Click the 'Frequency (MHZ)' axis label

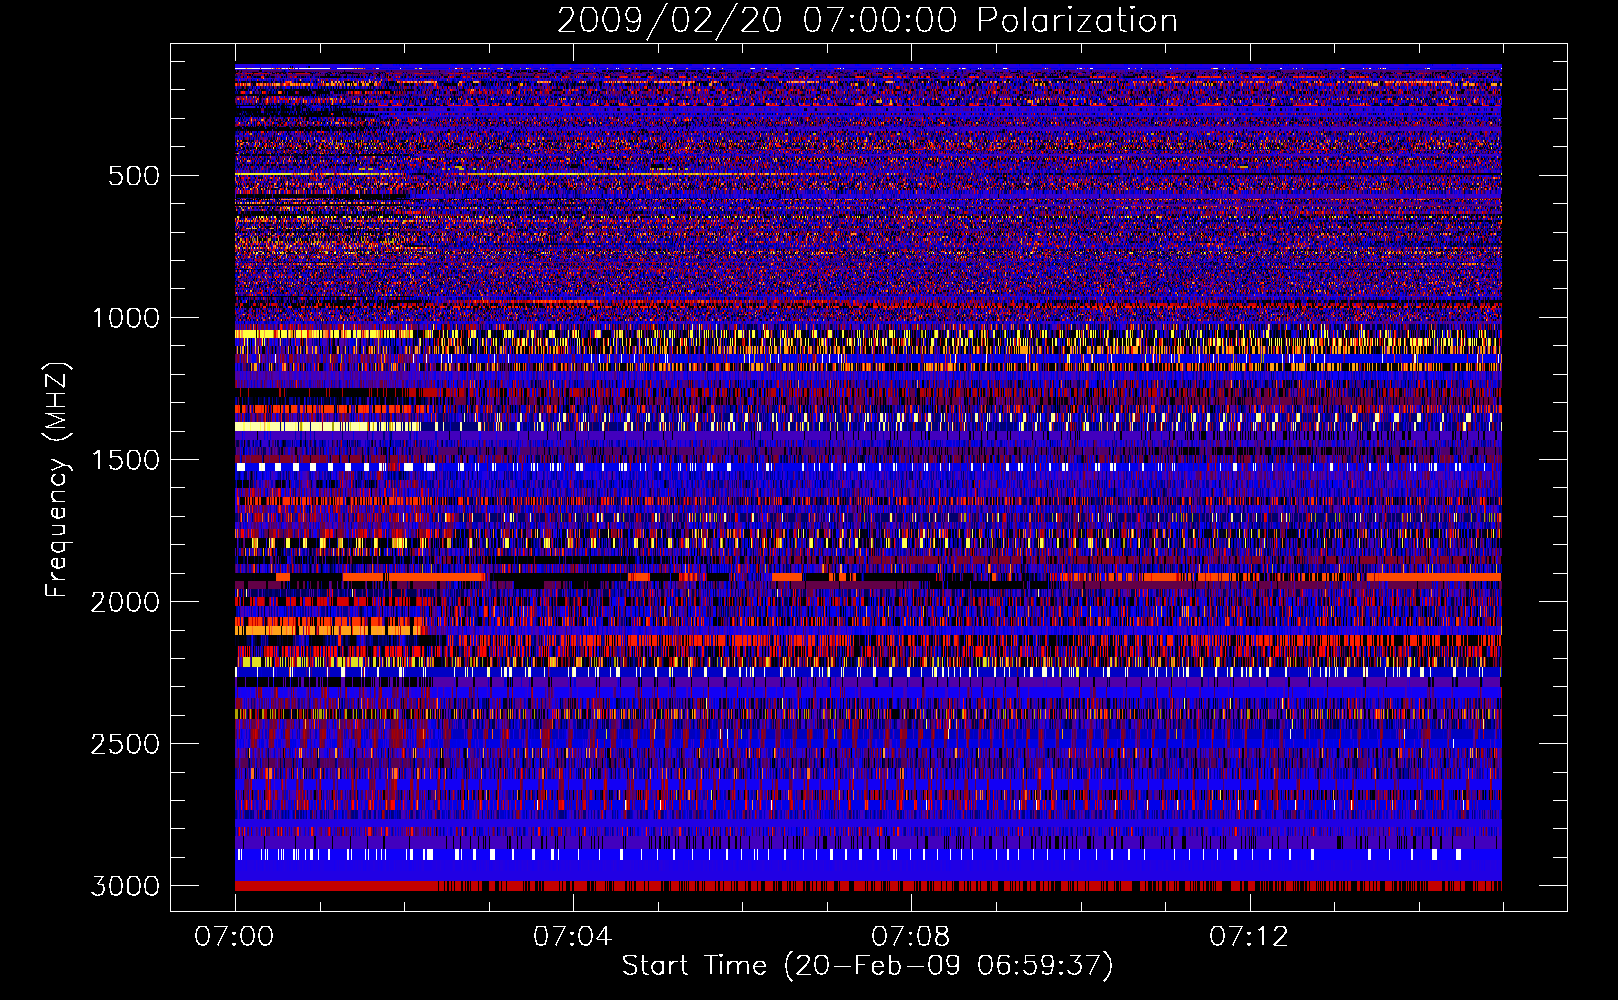tap(57, 480)
